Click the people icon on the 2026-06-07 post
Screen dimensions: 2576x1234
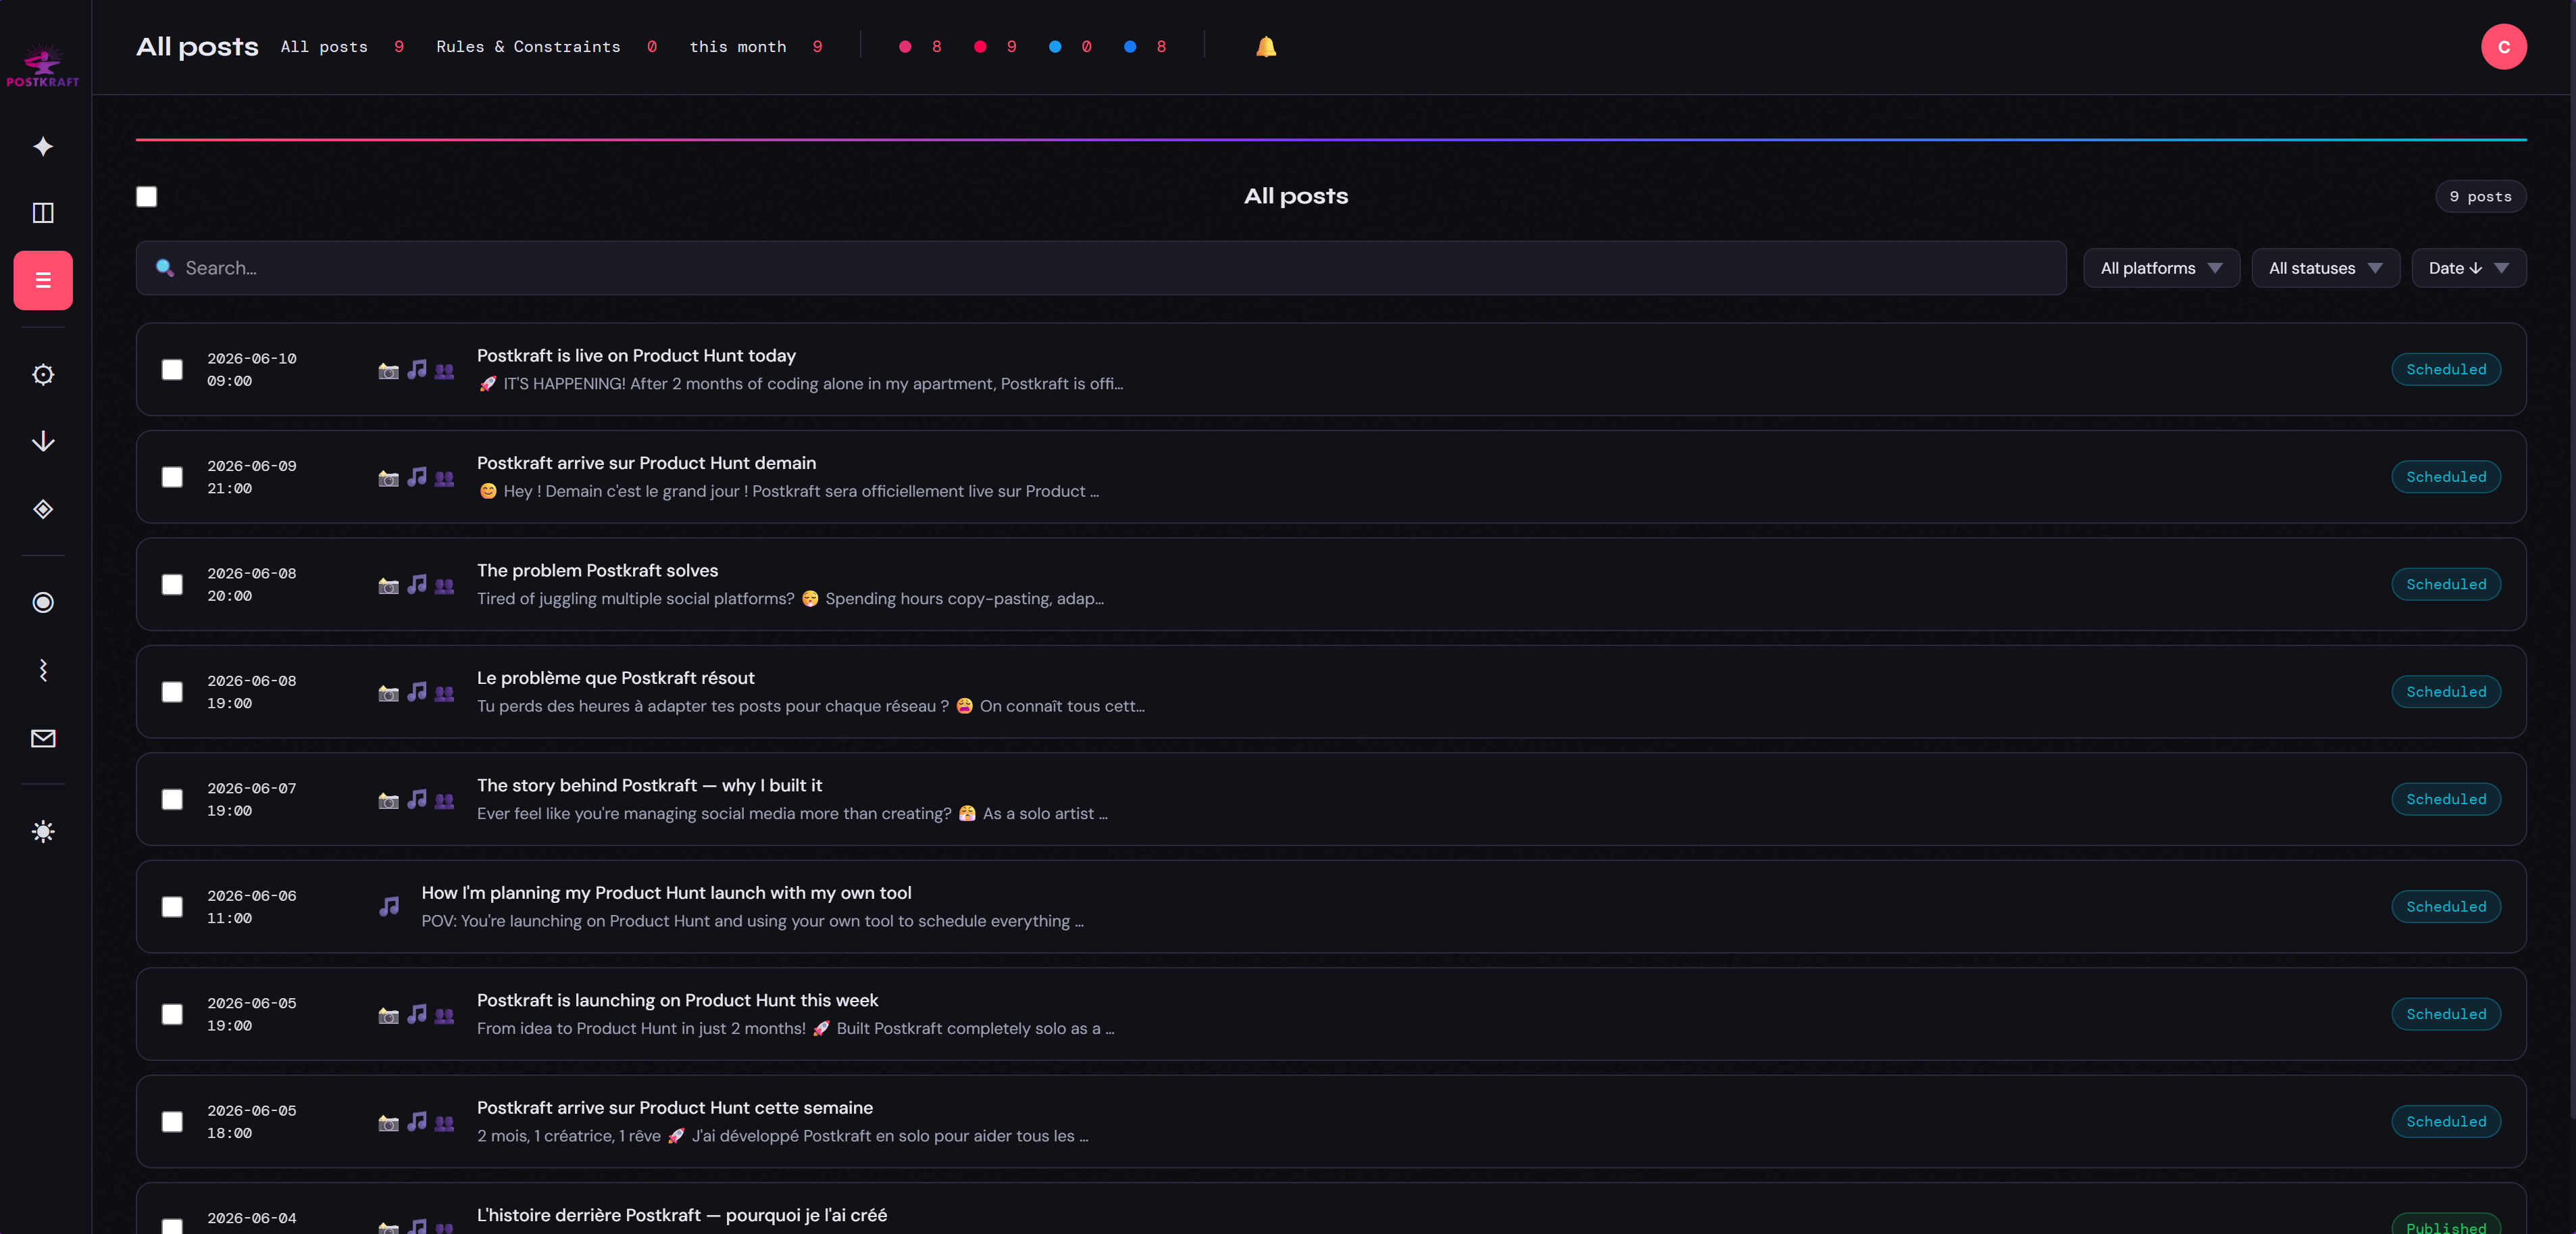pos(444,801)
